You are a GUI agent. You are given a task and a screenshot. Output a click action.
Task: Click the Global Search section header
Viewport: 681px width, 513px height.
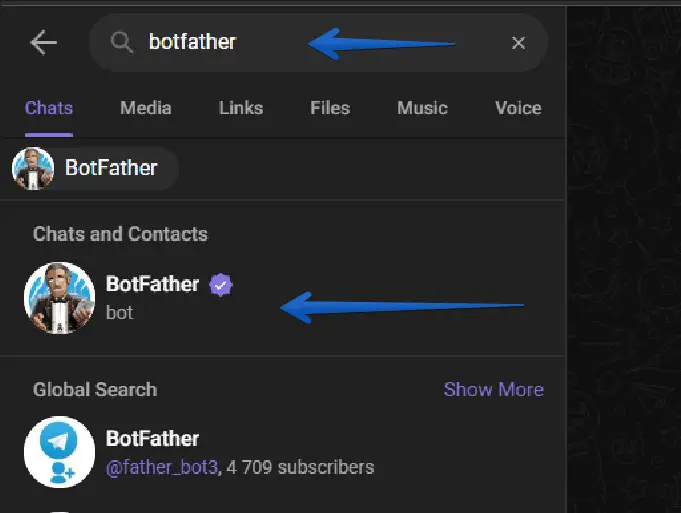coord(95,389)
